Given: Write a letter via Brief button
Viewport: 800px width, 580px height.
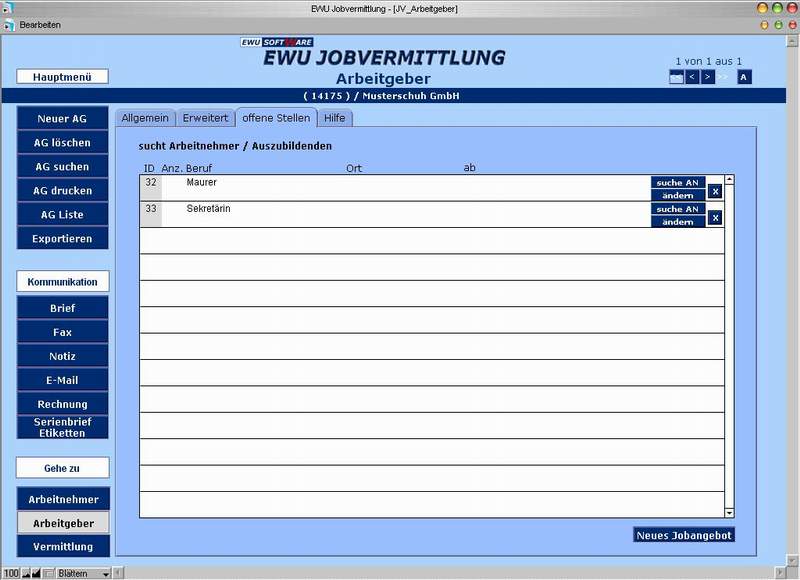Looking at the screenshot, I should [62, 308].
